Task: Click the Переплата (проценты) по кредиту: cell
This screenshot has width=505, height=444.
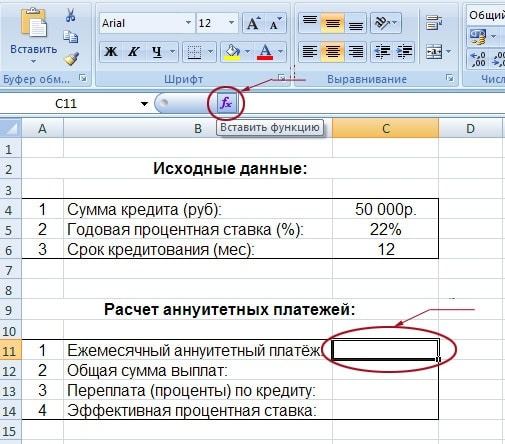Action: [198, 390]
